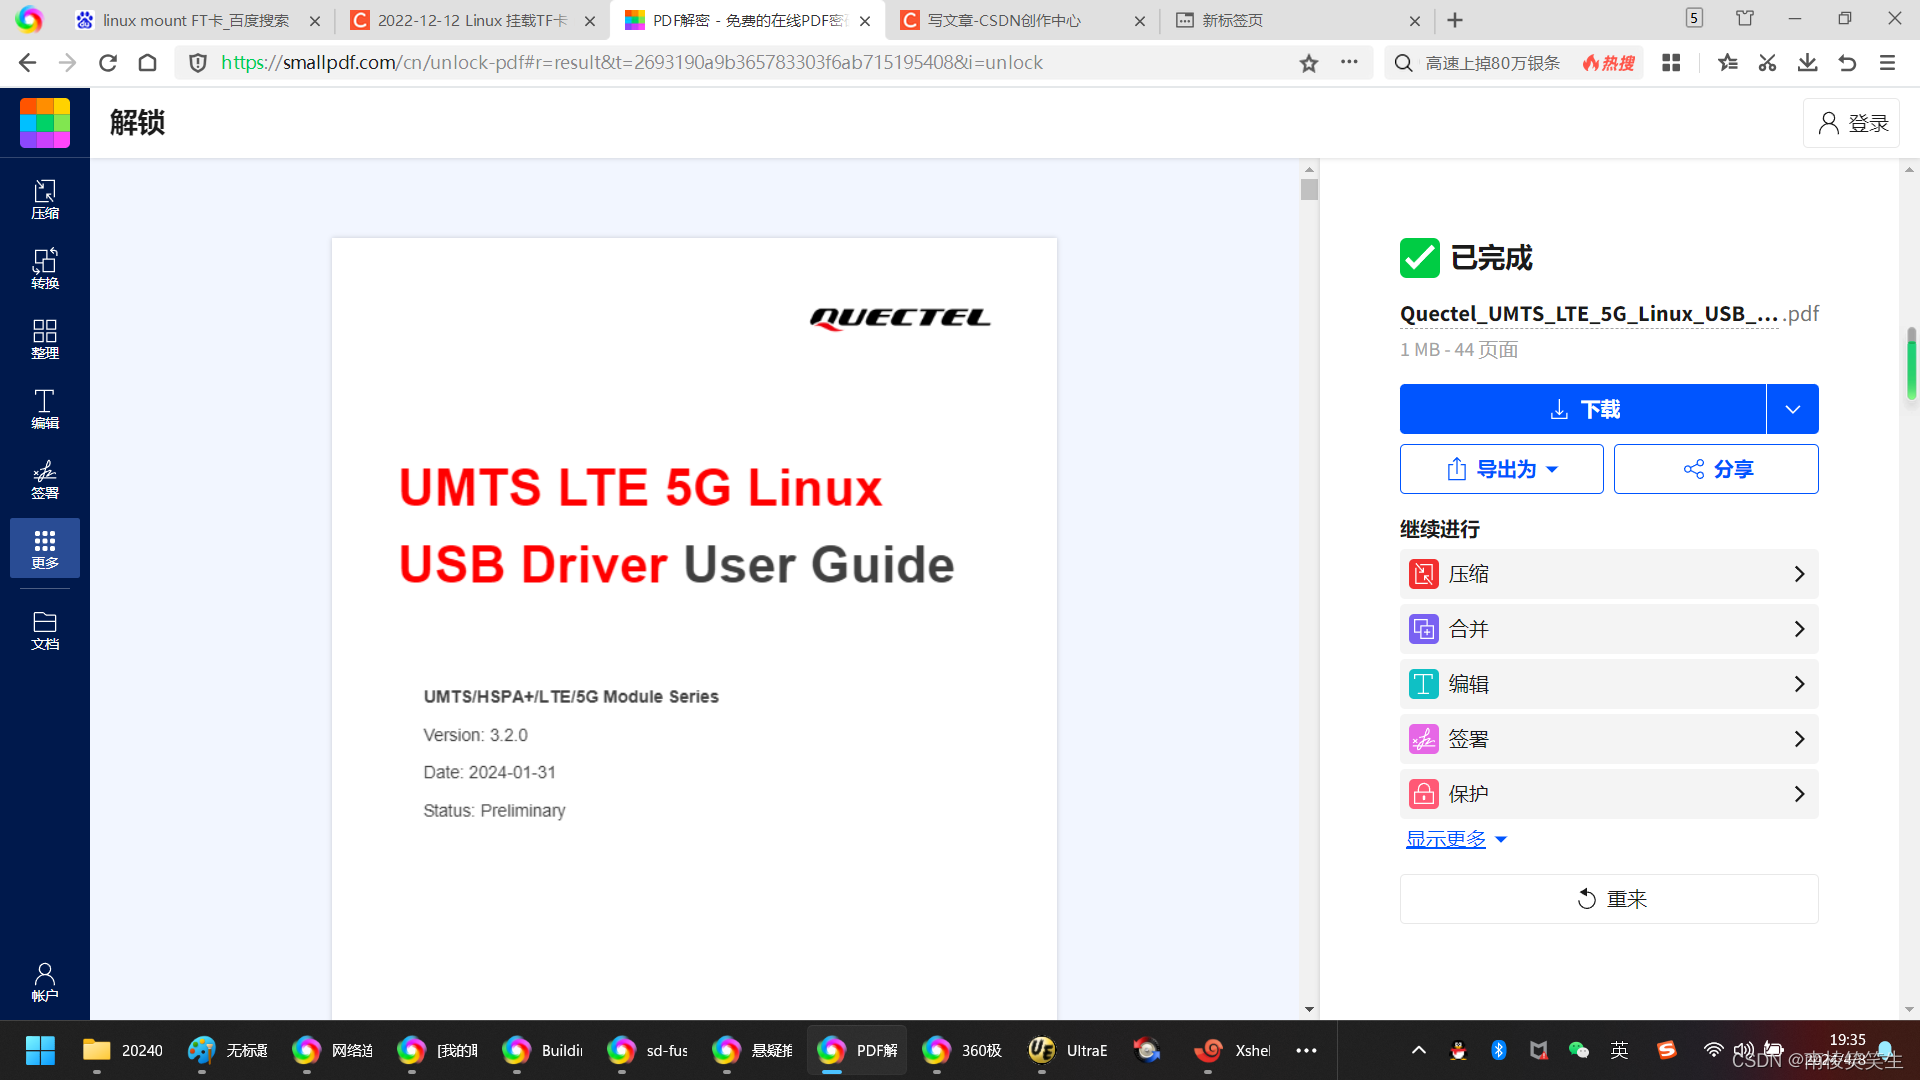Click the hot search badge in search box
The image size is (1920, 1080).
tap(1608, 63)
